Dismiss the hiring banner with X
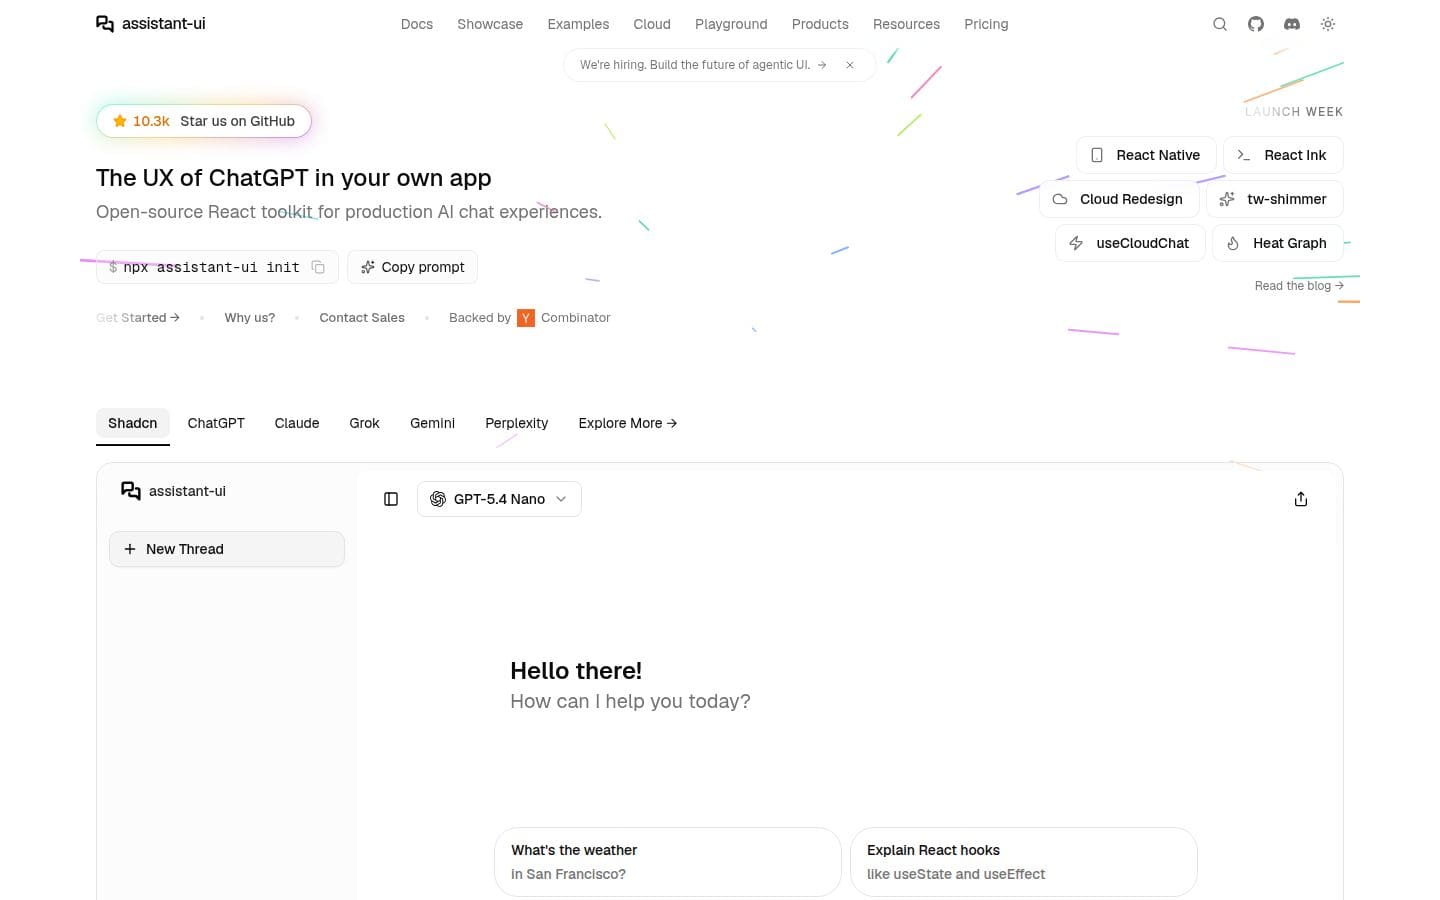The width and height of the screenshot is (1440, 900). pyautogui.click(x=850, y=65)
